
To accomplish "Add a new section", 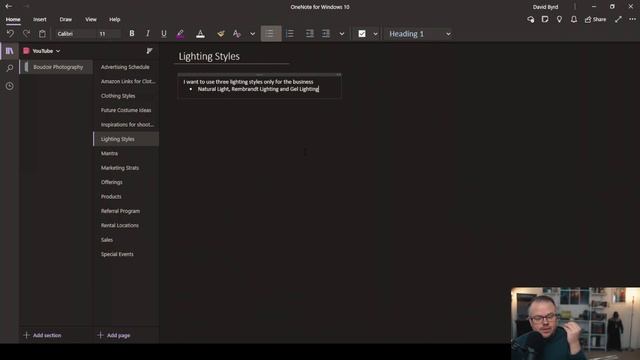I will [42, 335].
